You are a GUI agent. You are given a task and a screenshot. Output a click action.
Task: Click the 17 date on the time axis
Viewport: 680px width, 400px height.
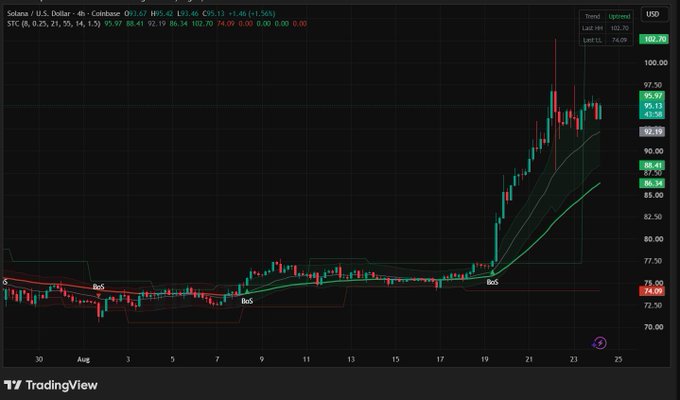440,359
